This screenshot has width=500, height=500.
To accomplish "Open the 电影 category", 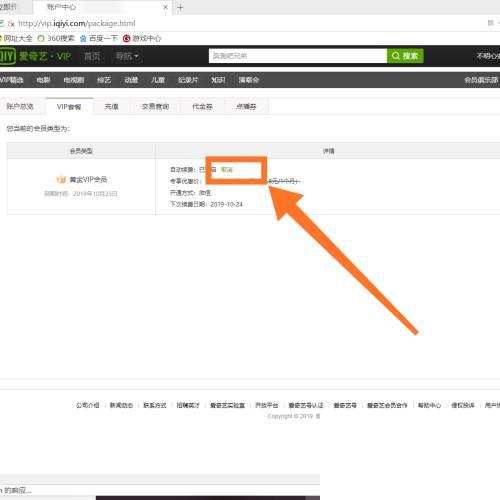I will pos(43,80).
